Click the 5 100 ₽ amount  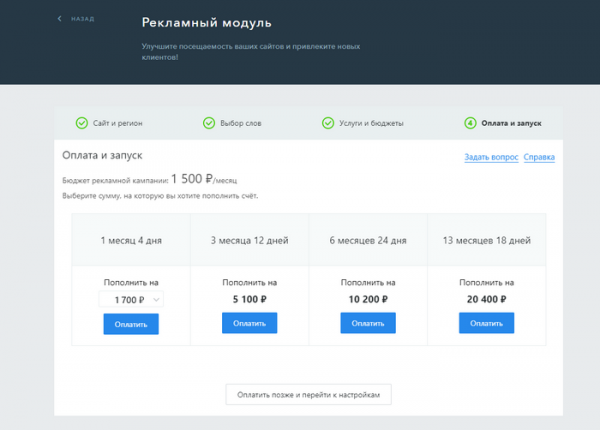pos(249,299)
